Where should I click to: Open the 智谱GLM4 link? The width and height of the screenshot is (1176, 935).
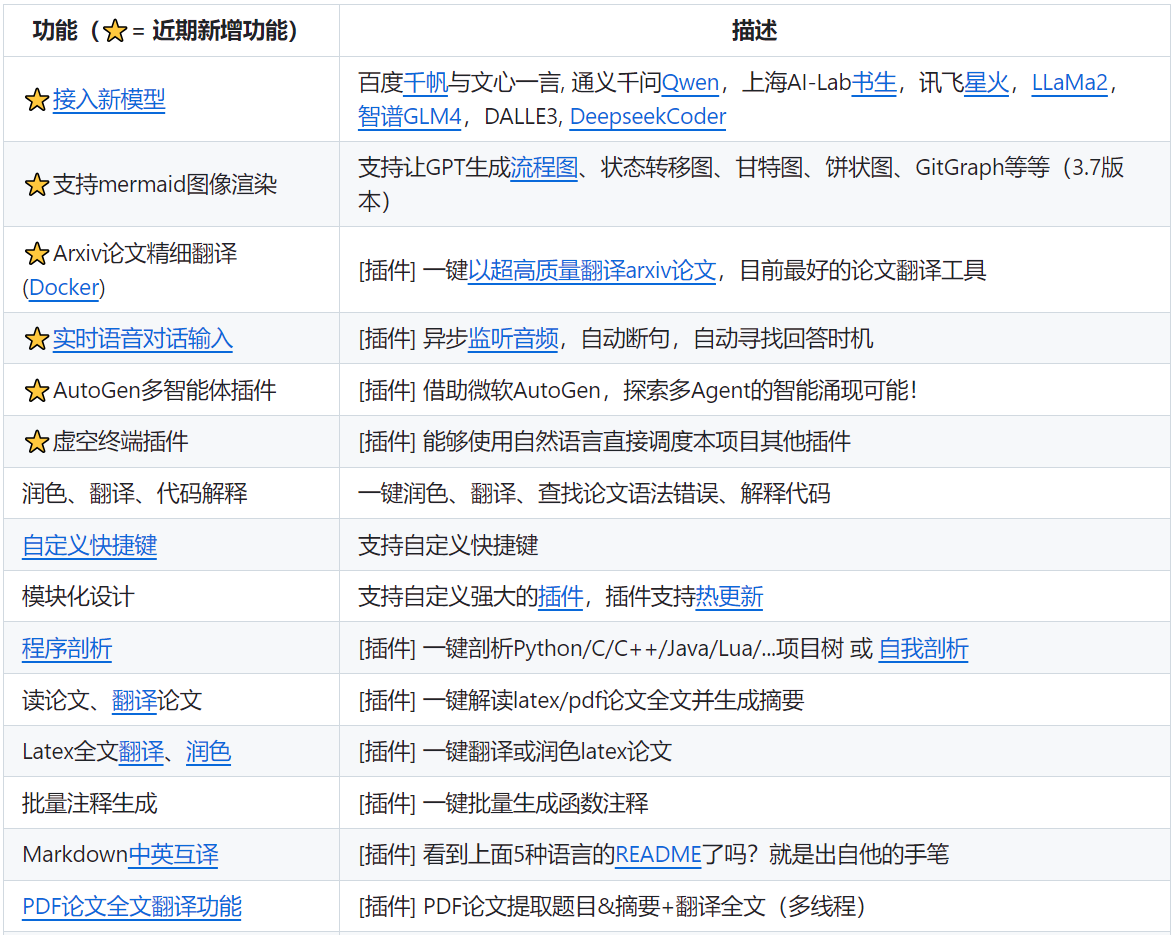coord(410,117)
